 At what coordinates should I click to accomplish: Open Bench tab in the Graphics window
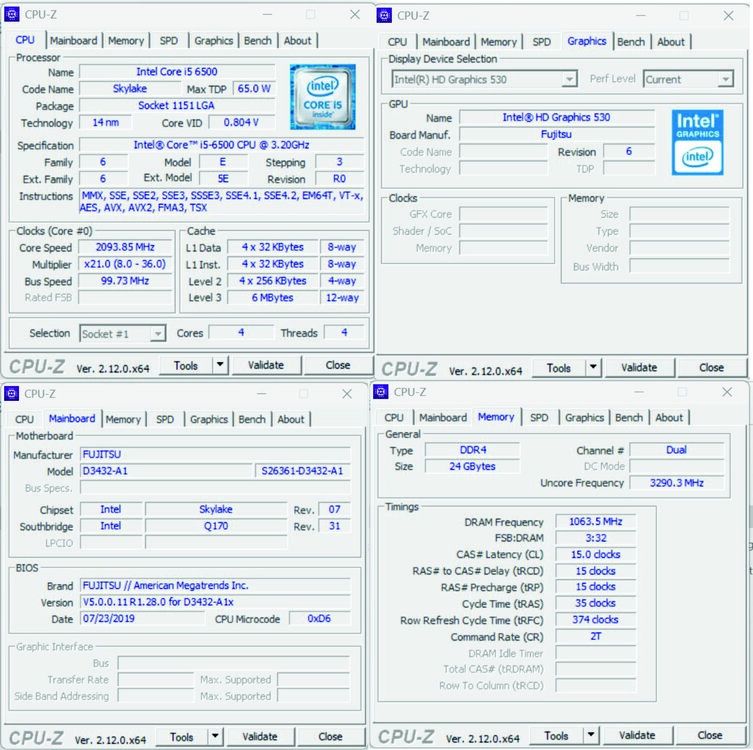coord(631,42)
